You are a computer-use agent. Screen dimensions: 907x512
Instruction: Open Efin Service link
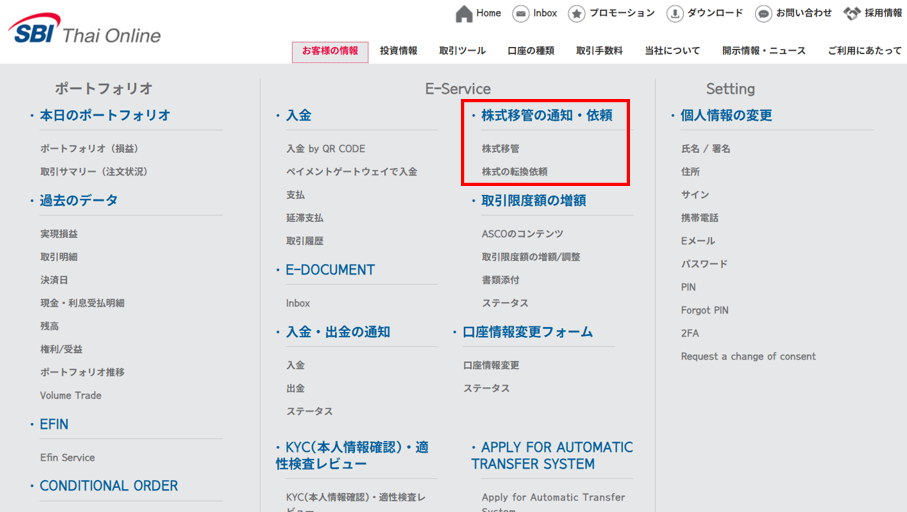tap(67, 458)
